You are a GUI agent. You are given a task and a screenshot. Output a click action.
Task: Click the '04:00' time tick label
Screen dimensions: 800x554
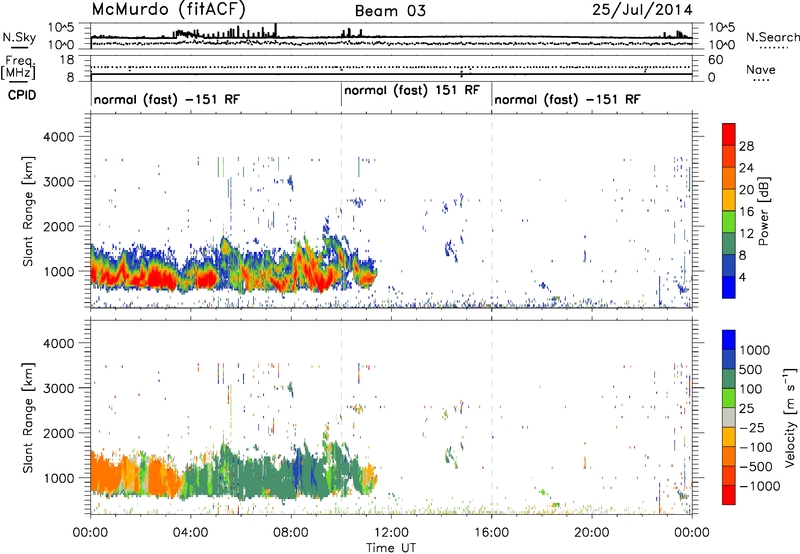point(190,533)
